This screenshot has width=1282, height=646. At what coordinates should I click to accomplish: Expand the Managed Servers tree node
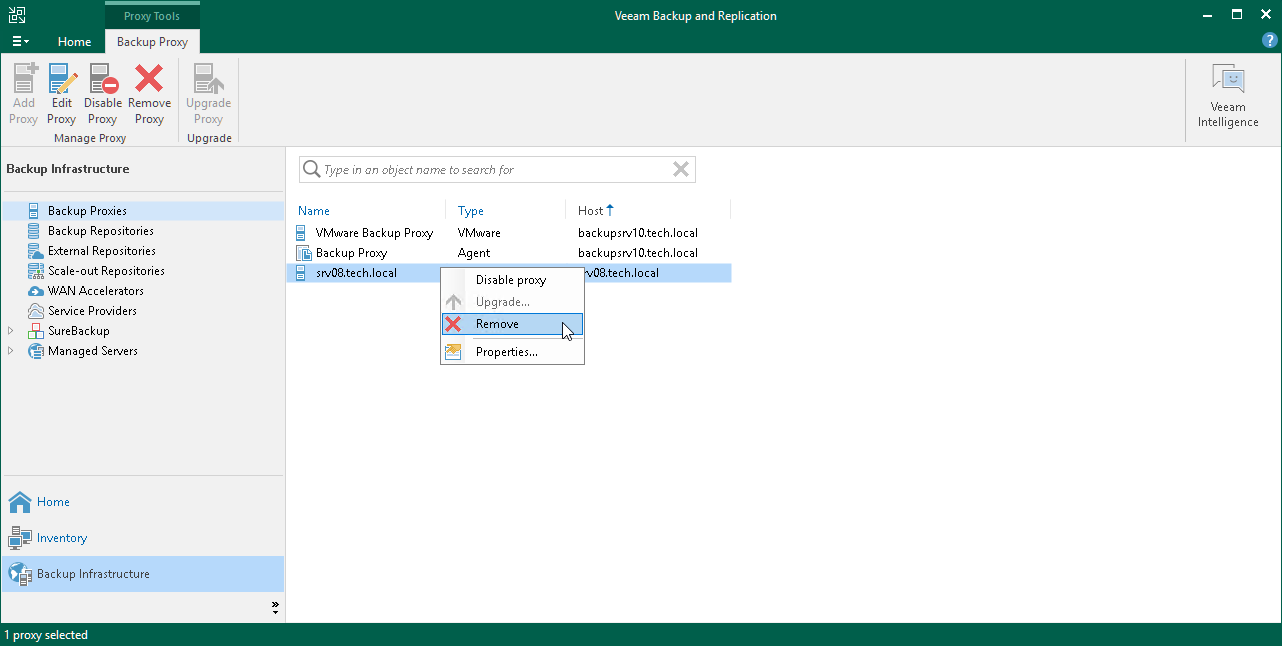(11, 351)
